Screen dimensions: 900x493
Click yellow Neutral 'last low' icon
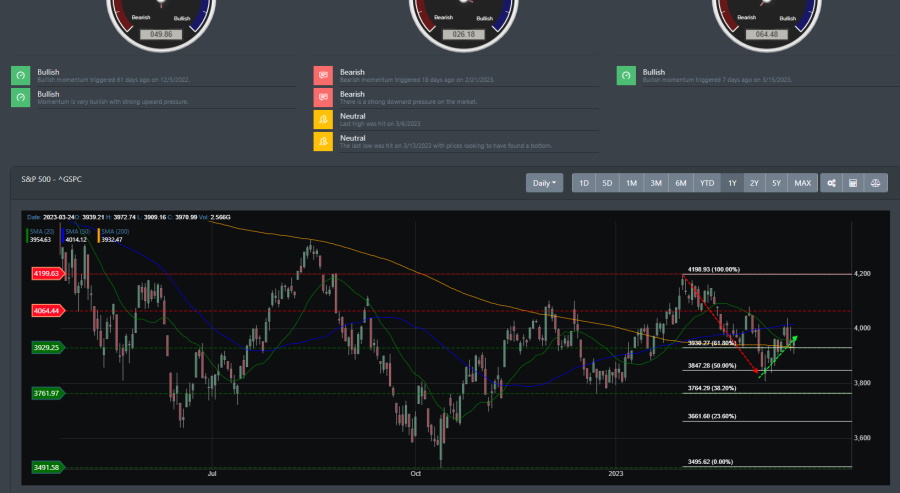pyautogui.click(x=323, y=142)
